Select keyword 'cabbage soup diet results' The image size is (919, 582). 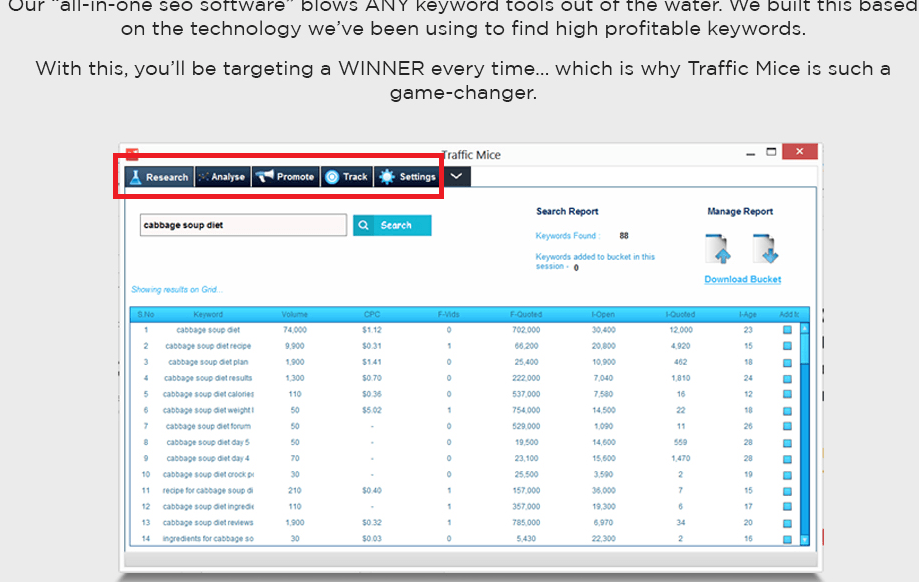coord(208,378)
